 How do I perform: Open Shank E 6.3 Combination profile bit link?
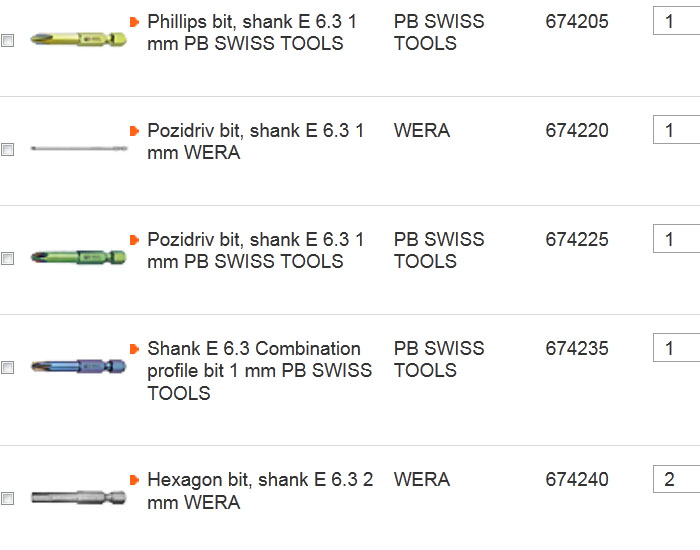(258, 370)
